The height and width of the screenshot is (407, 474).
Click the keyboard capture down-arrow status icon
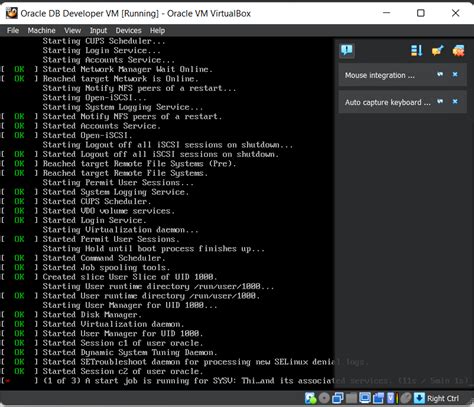pos(419,398)
